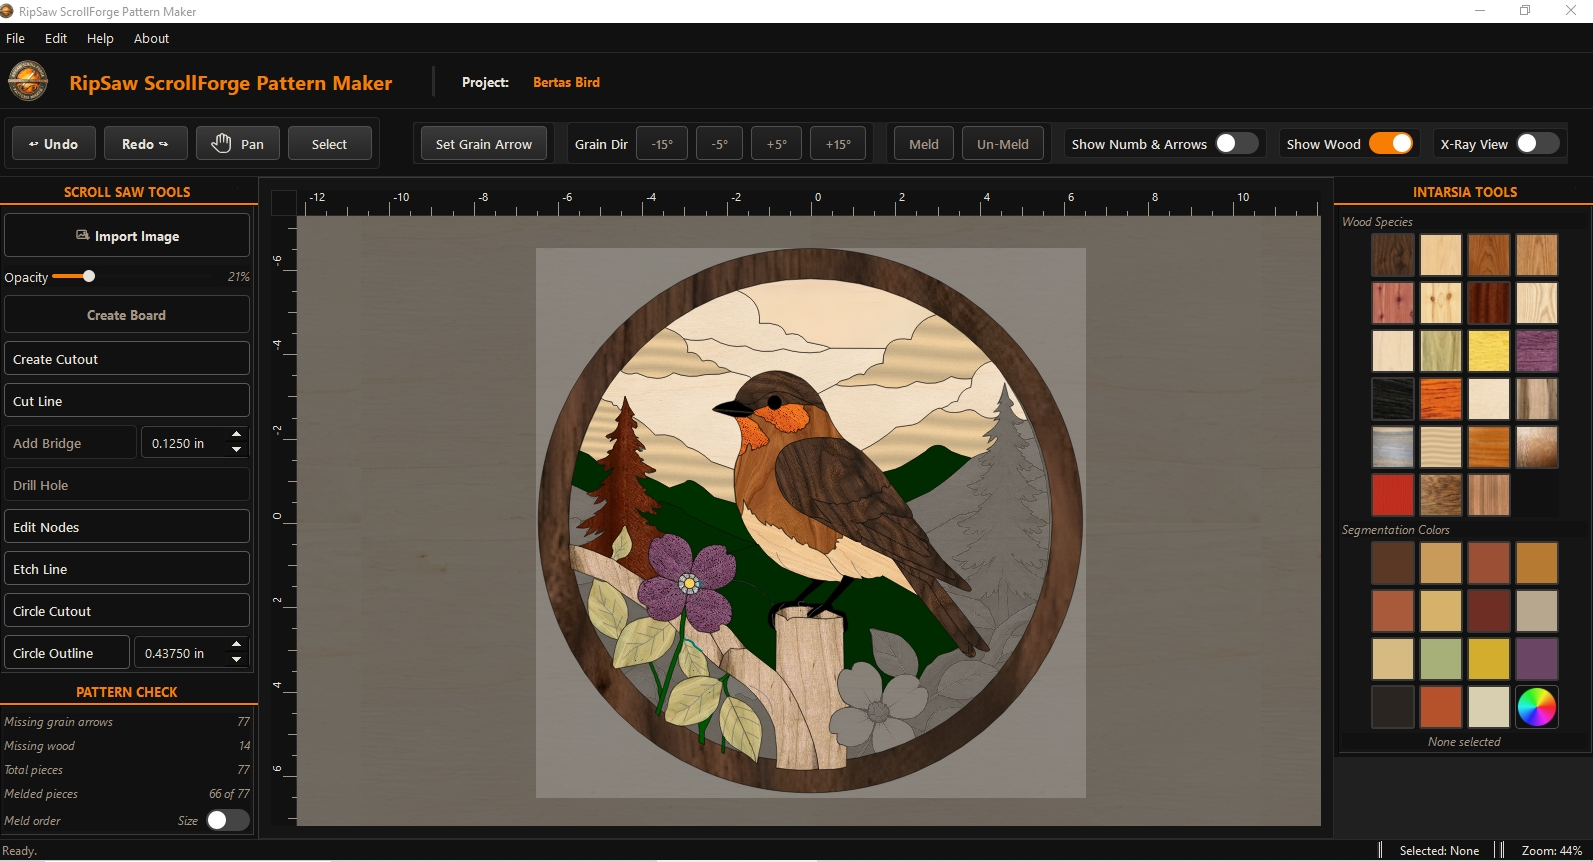Click the Un-Meld button
Viewport: 1593px width, 862px height.
pos(1003,144)
